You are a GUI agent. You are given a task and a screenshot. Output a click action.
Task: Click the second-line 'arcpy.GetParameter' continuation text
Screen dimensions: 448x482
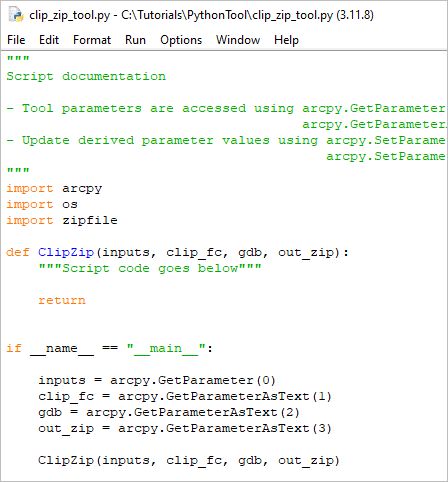click(x=374, y=124)
